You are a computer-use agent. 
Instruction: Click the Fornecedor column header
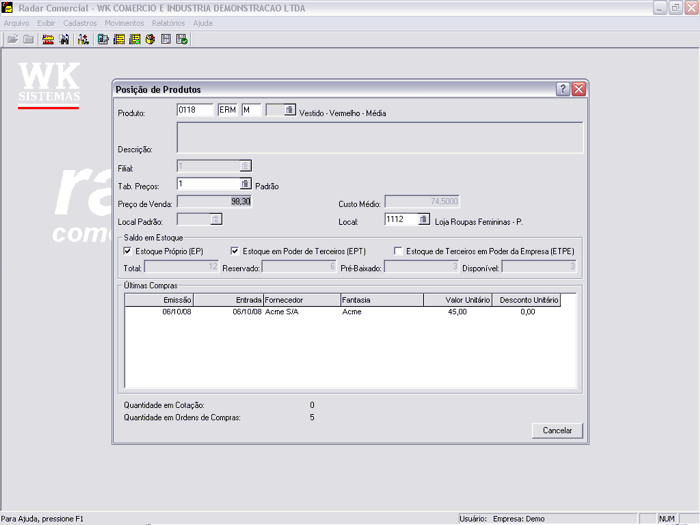pyautogui.click(x=301, y=299)
